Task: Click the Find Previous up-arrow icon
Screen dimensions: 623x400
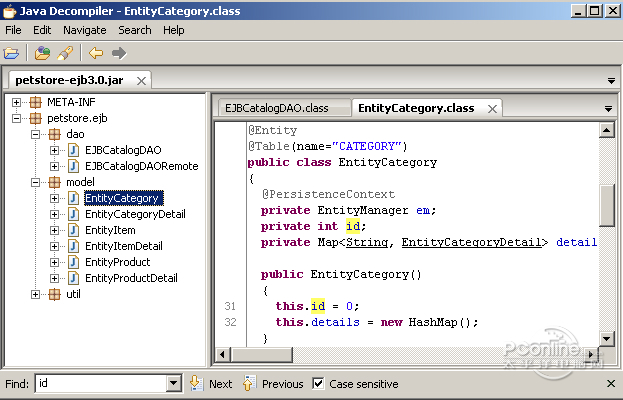Action: pos(250,383)
